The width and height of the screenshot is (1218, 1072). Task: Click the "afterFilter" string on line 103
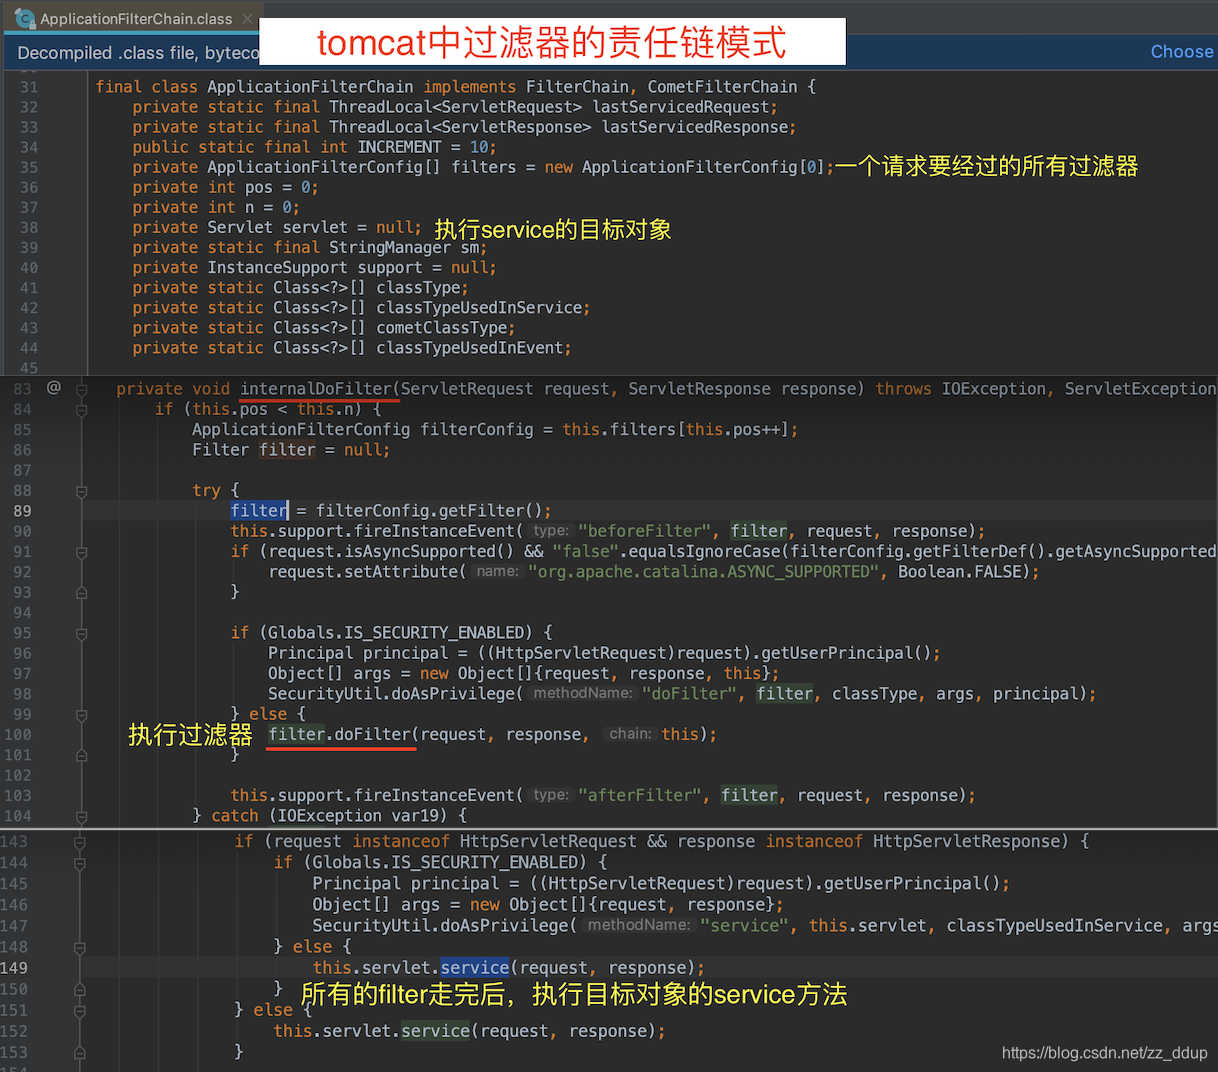coord(639,795)
